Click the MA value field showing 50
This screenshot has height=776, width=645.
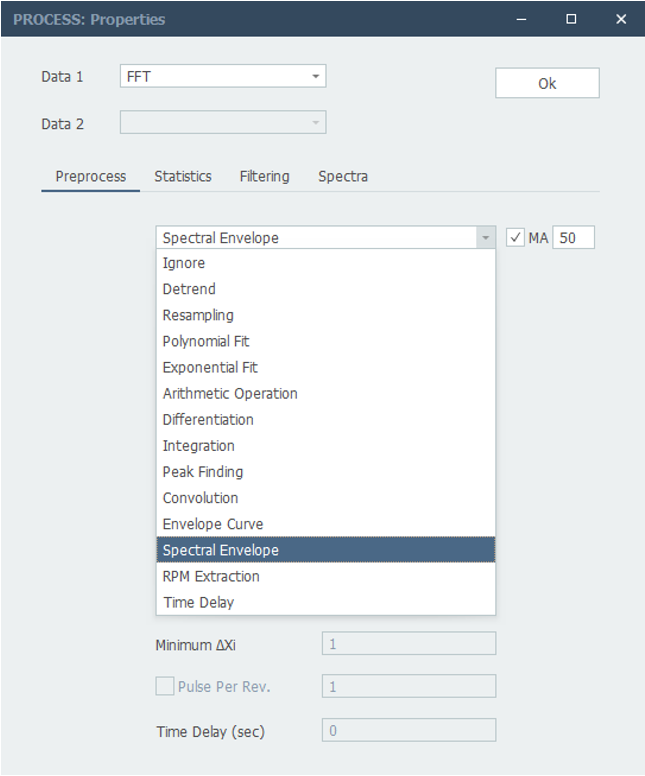click(x=573, y=238)
